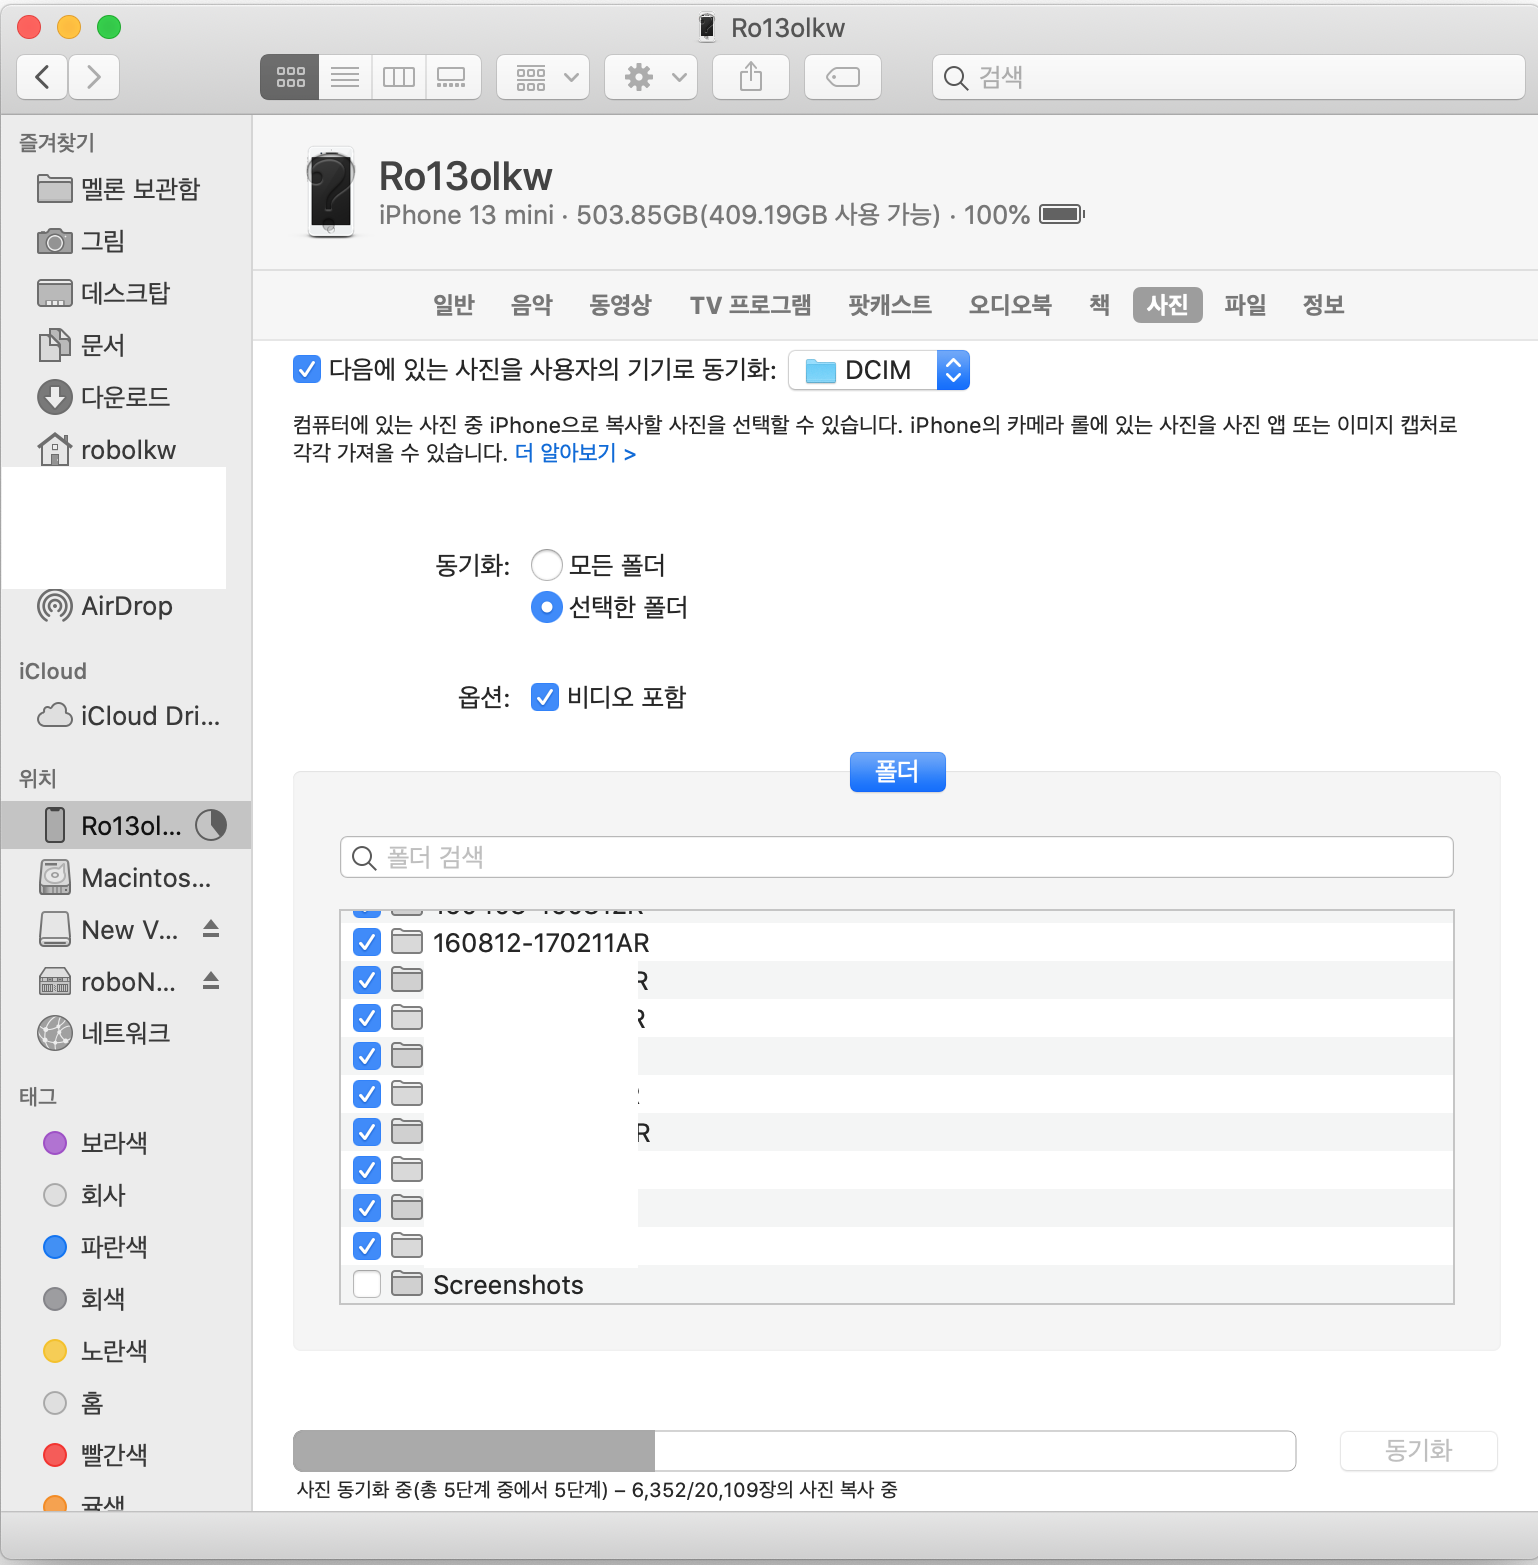Switch to column view in toolbar
This screenshot has width=1538, height=1565.
click(x=399, y=77)
